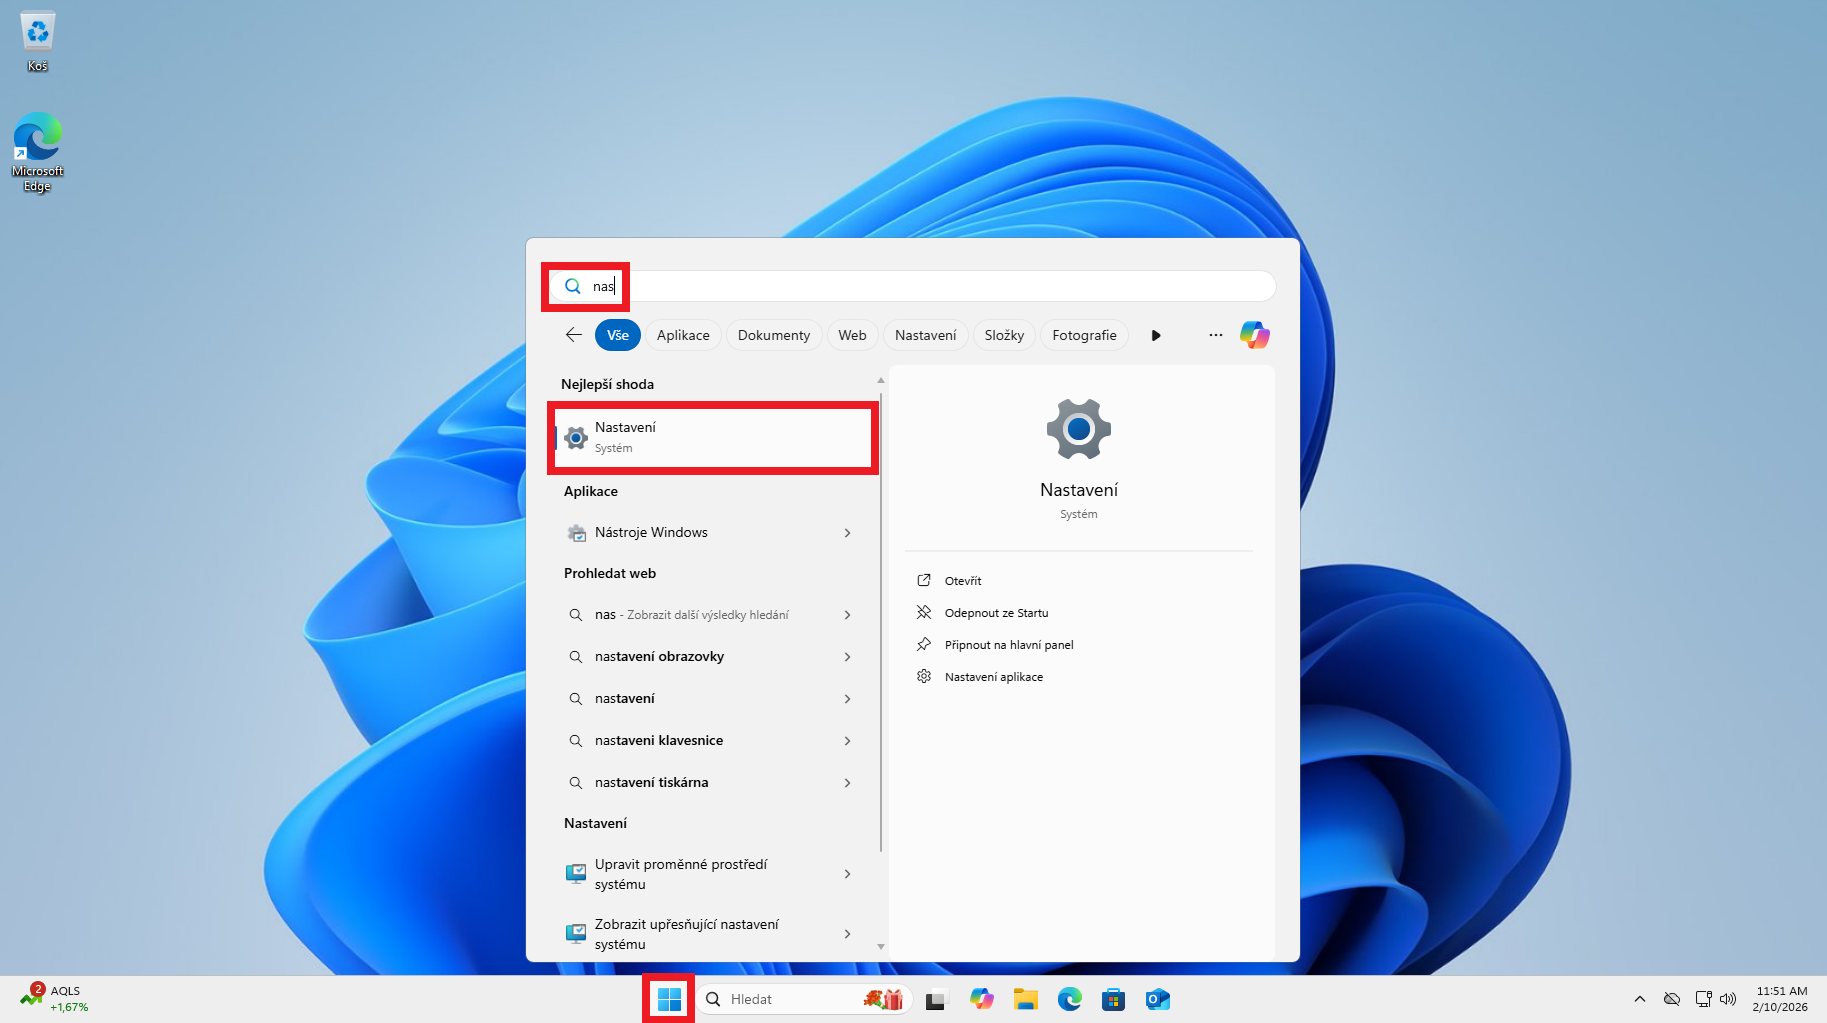The image size is (1827, 1023).
Task: Launch Outlook from the taskbar
Action: pyautogui.click(x=1157, y=998)
